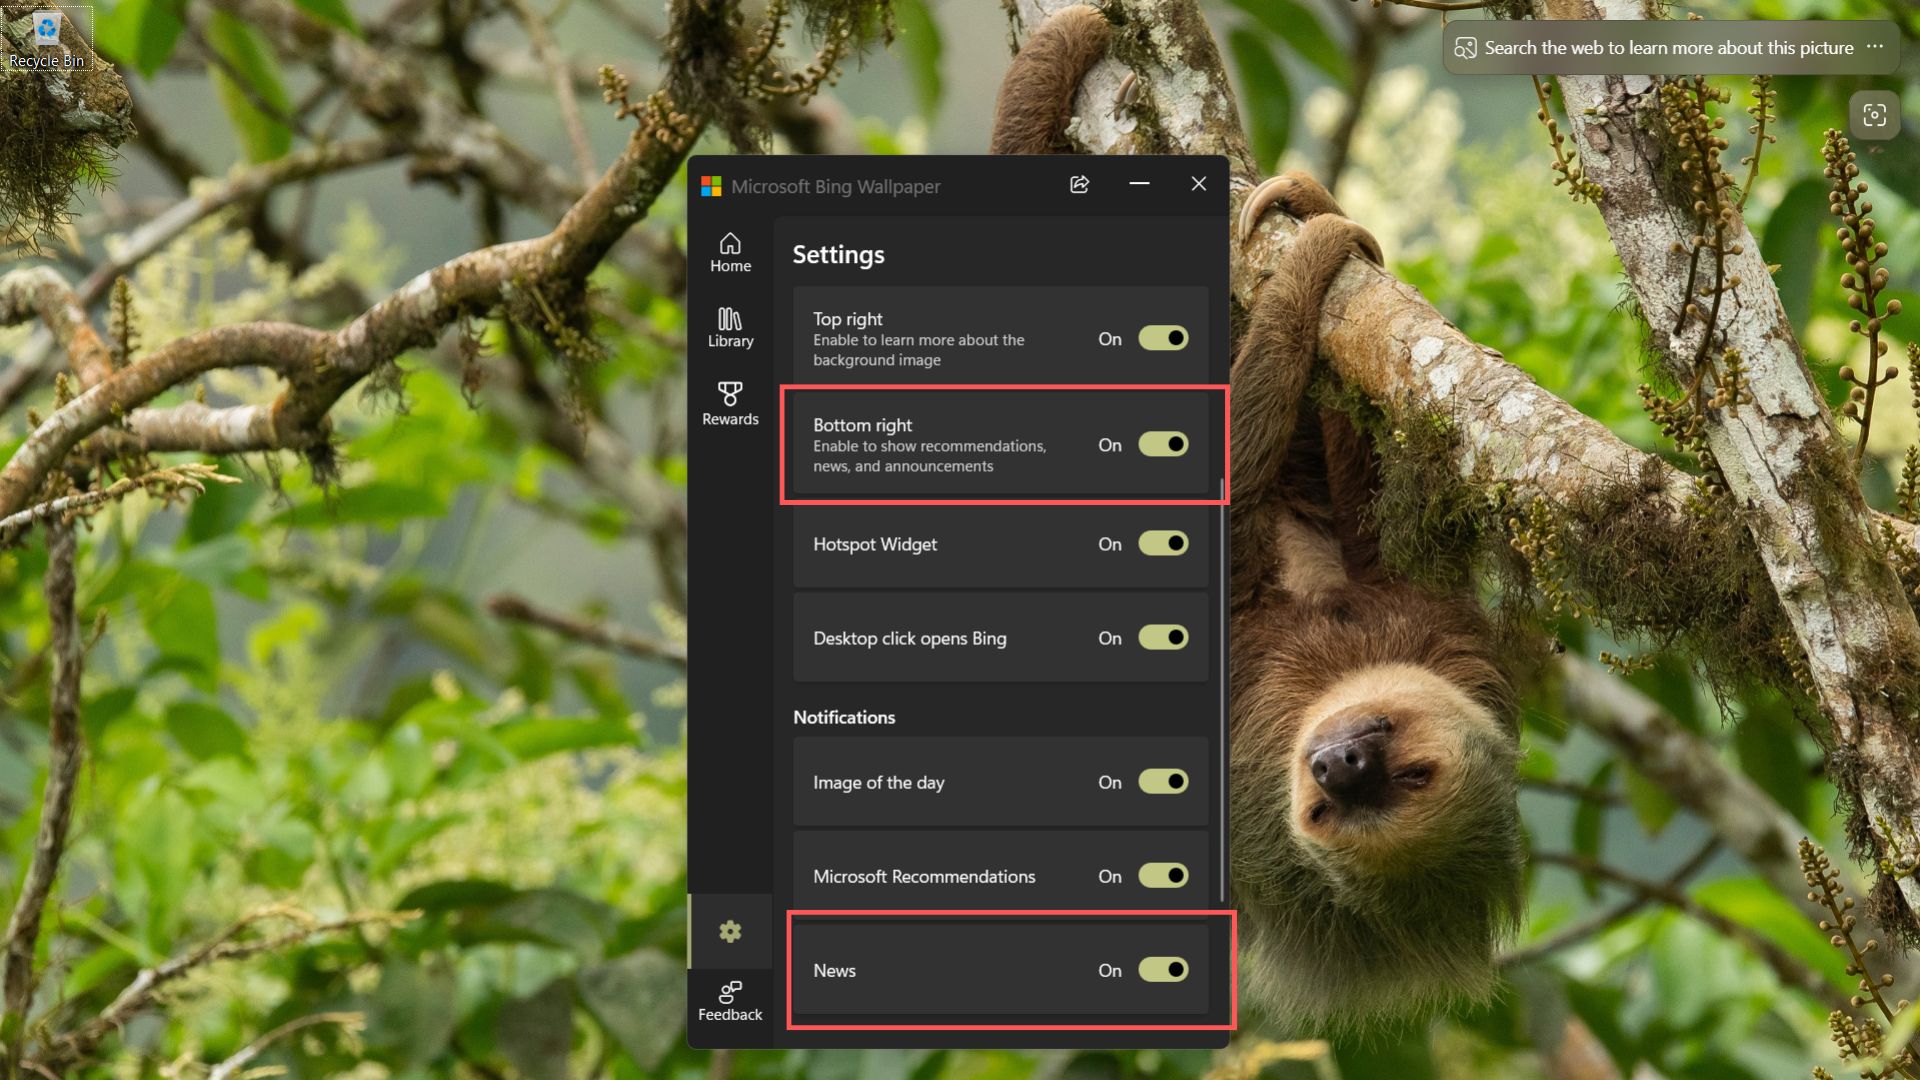The width and height of the screenshot is (1920, 1080).
Task: Switch off News notifications toggle
Action: 1163,970
